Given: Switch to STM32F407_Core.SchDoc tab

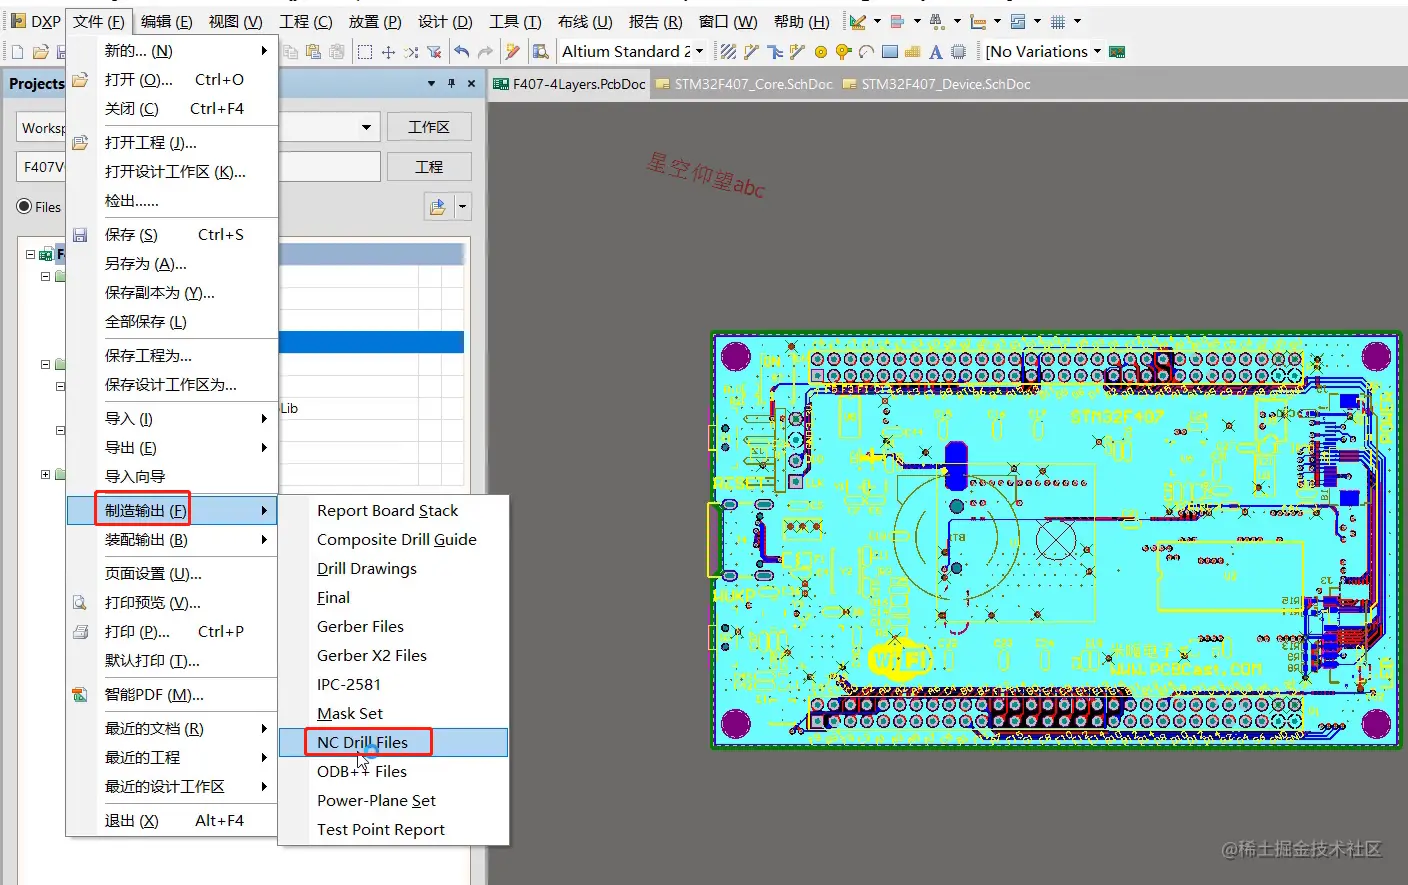Looking at the screenshot, I should click(752, 84).
